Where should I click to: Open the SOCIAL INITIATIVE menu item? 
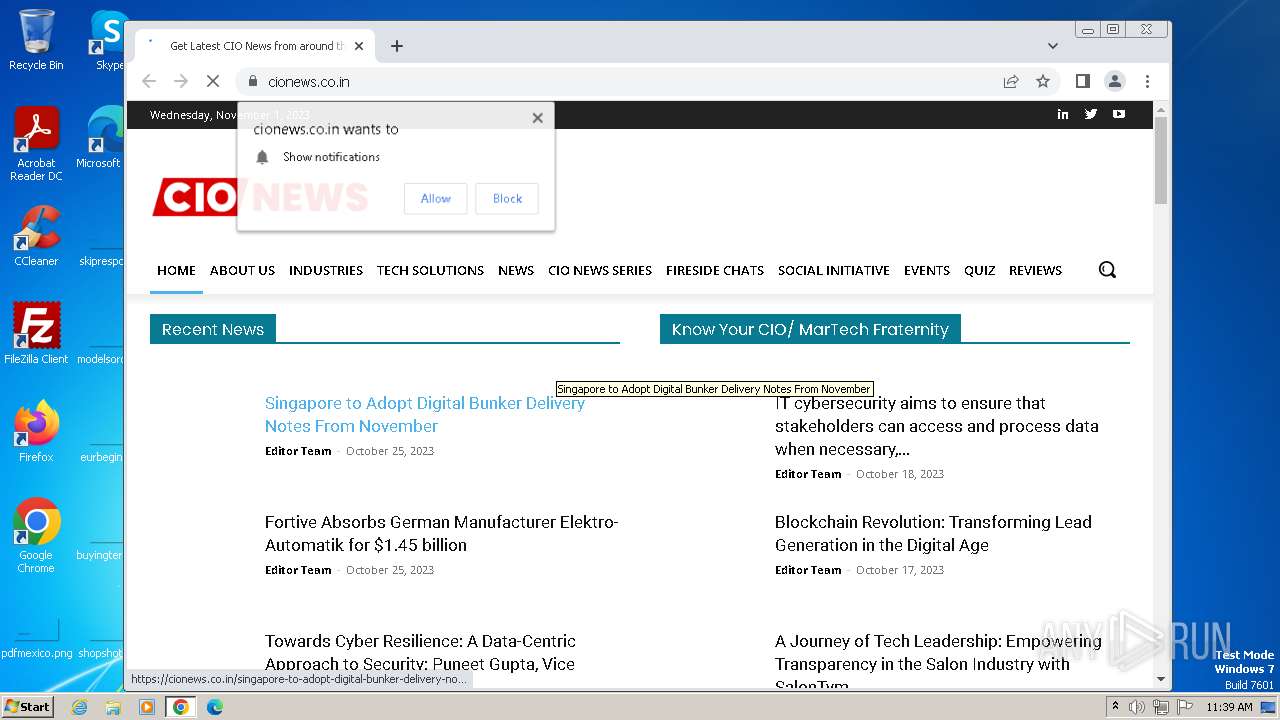click(x=834, y=270)
